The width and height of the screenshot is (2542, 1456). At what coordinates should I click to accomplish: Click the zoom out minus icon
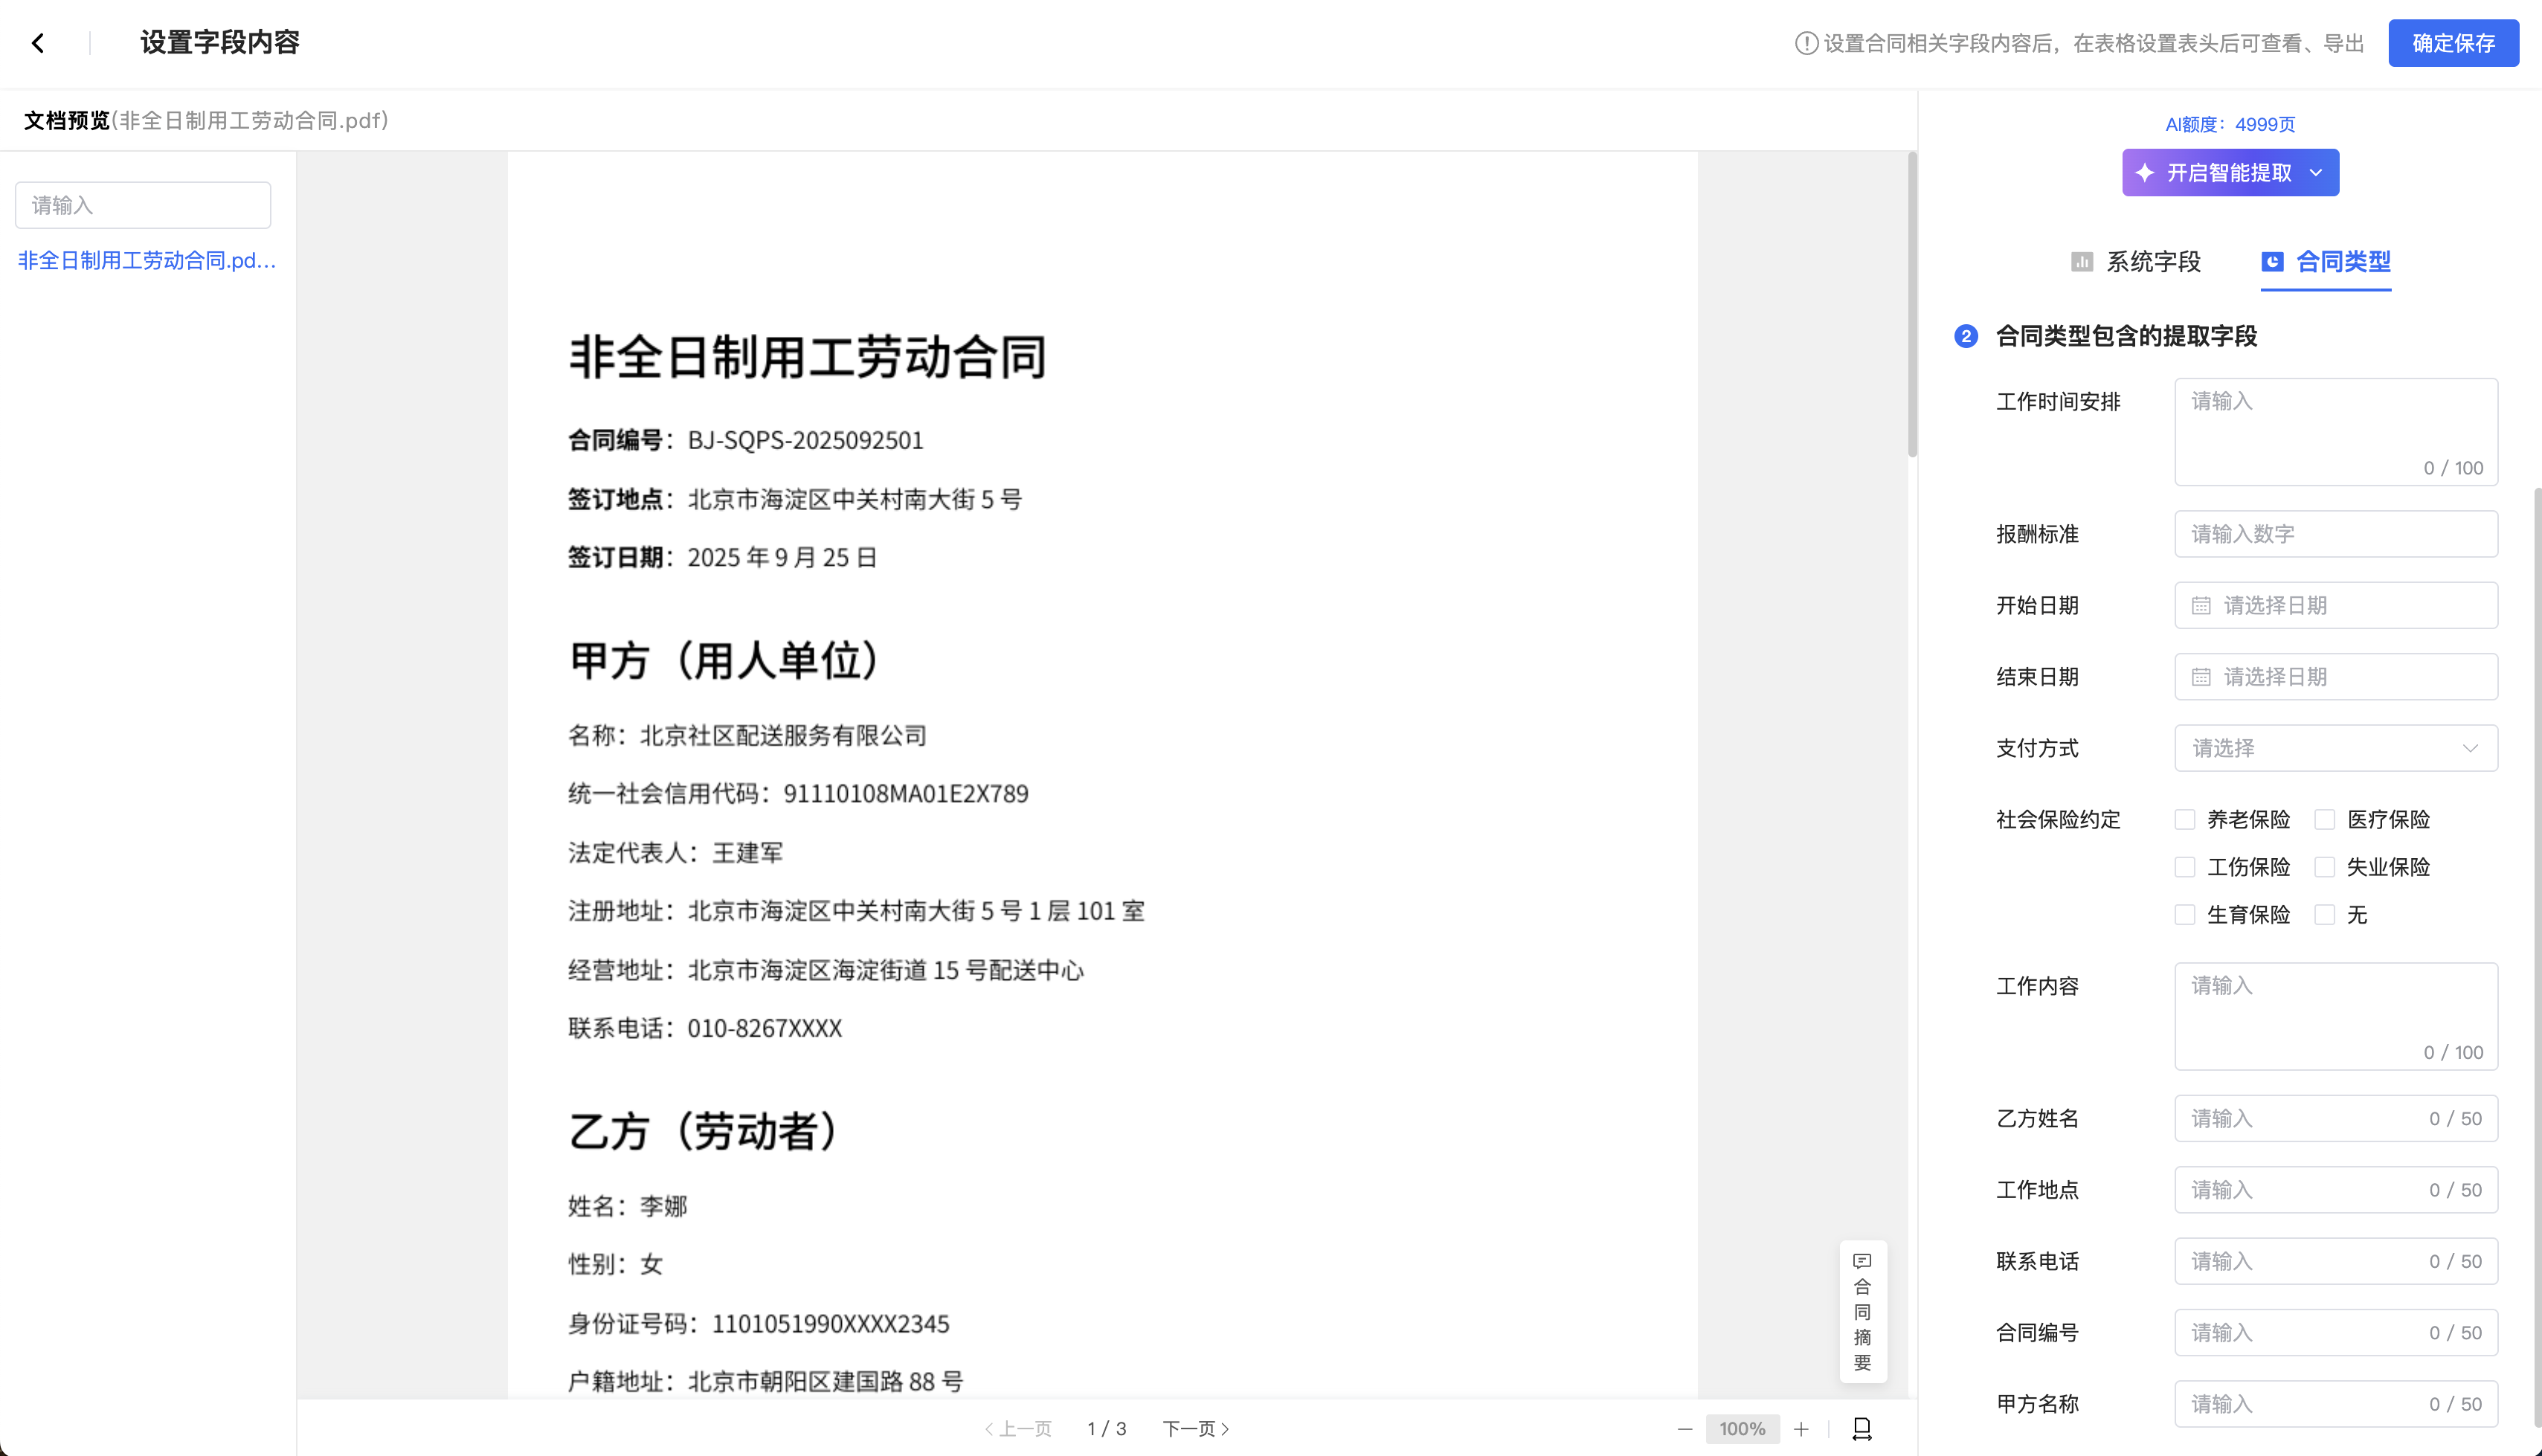1685,1429
